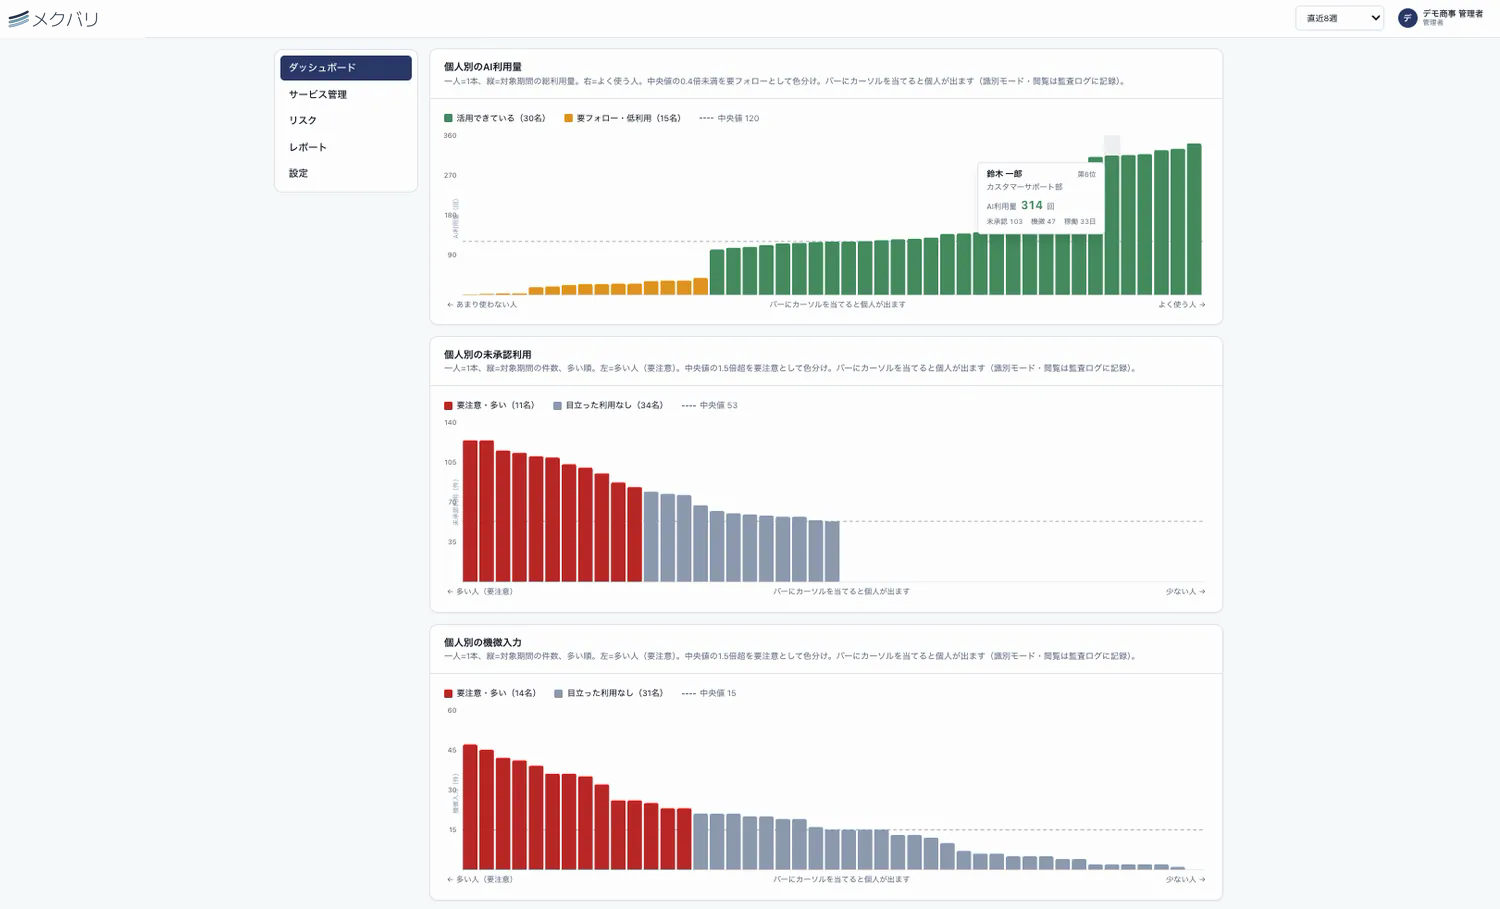Click the last grey bar in 未承認利用 chart

832,551
